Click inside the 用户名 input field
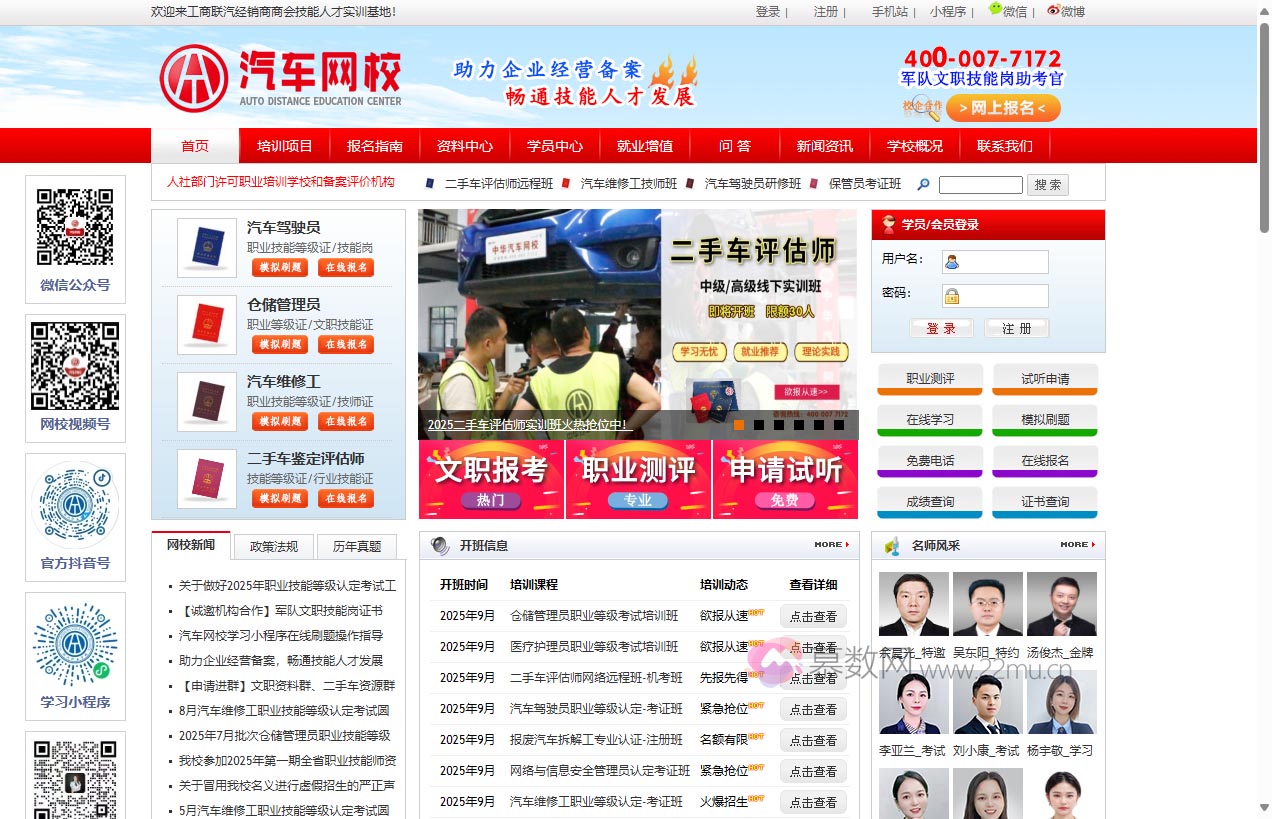Image resolution: width=1272 pixels, height=819 pixels. click(x=1000, y=262)
